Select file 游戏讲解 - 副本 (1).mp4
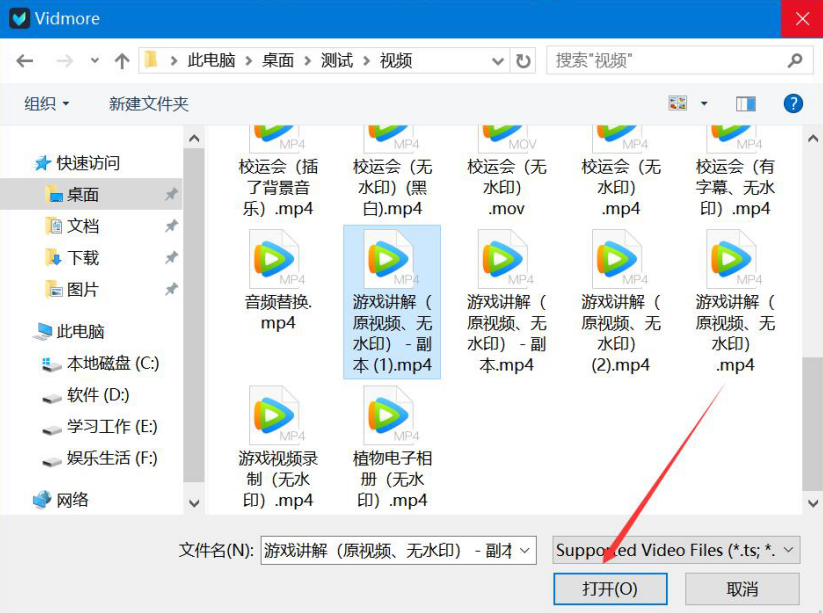Screen dimensions: 823x613 point(392,302)
